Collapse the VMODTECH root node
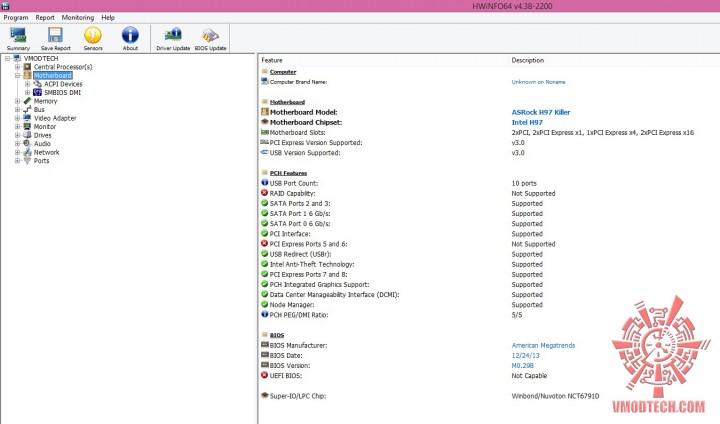Image resolution: width=720 pixels, height=424 pixels. (x=7, y=58)
